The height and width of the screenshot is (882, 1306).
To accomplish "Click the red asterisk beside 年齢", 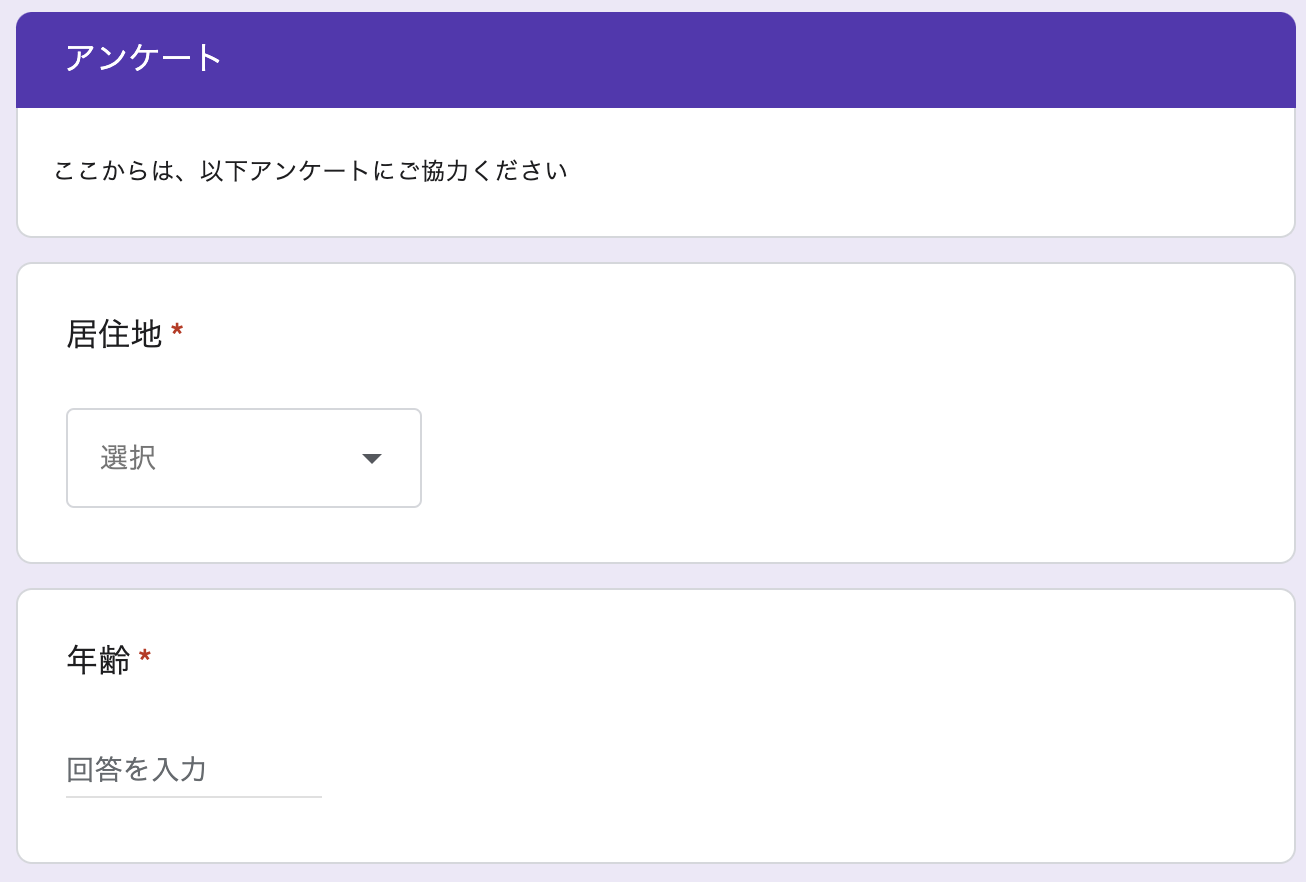I will tap(145, 656).
